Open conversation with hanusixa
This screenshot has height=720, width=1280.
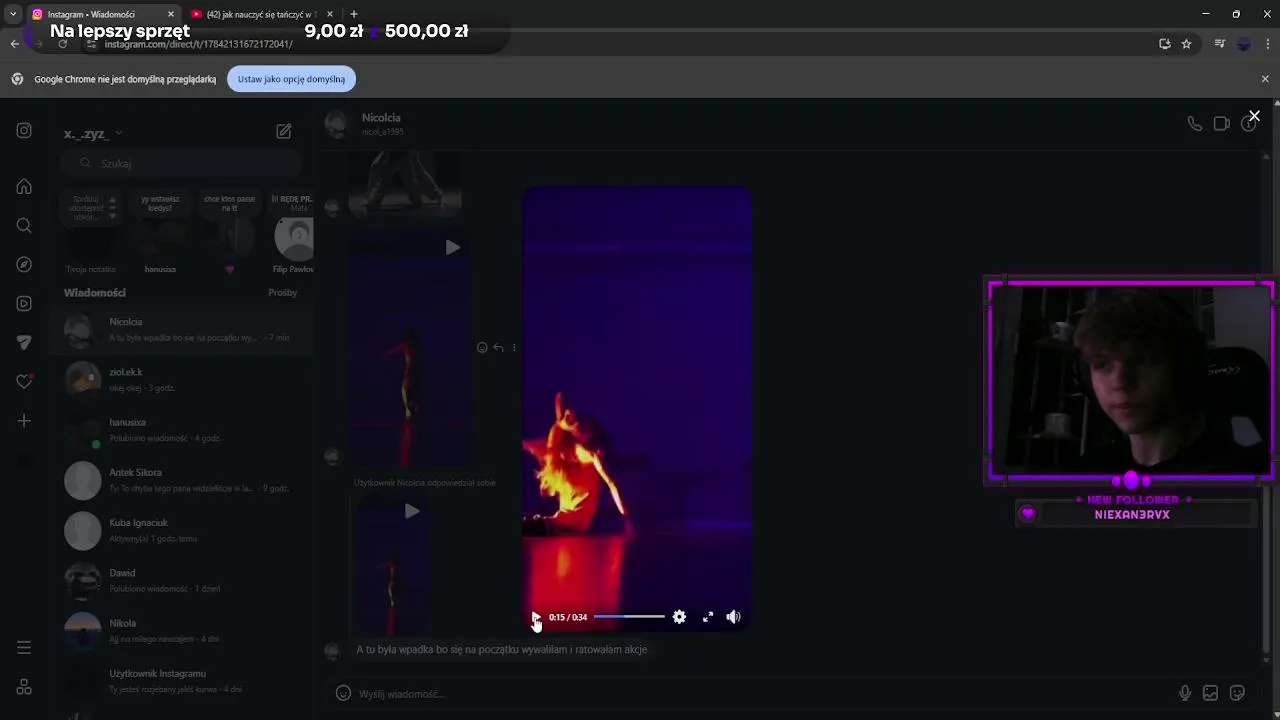(183, 430)
